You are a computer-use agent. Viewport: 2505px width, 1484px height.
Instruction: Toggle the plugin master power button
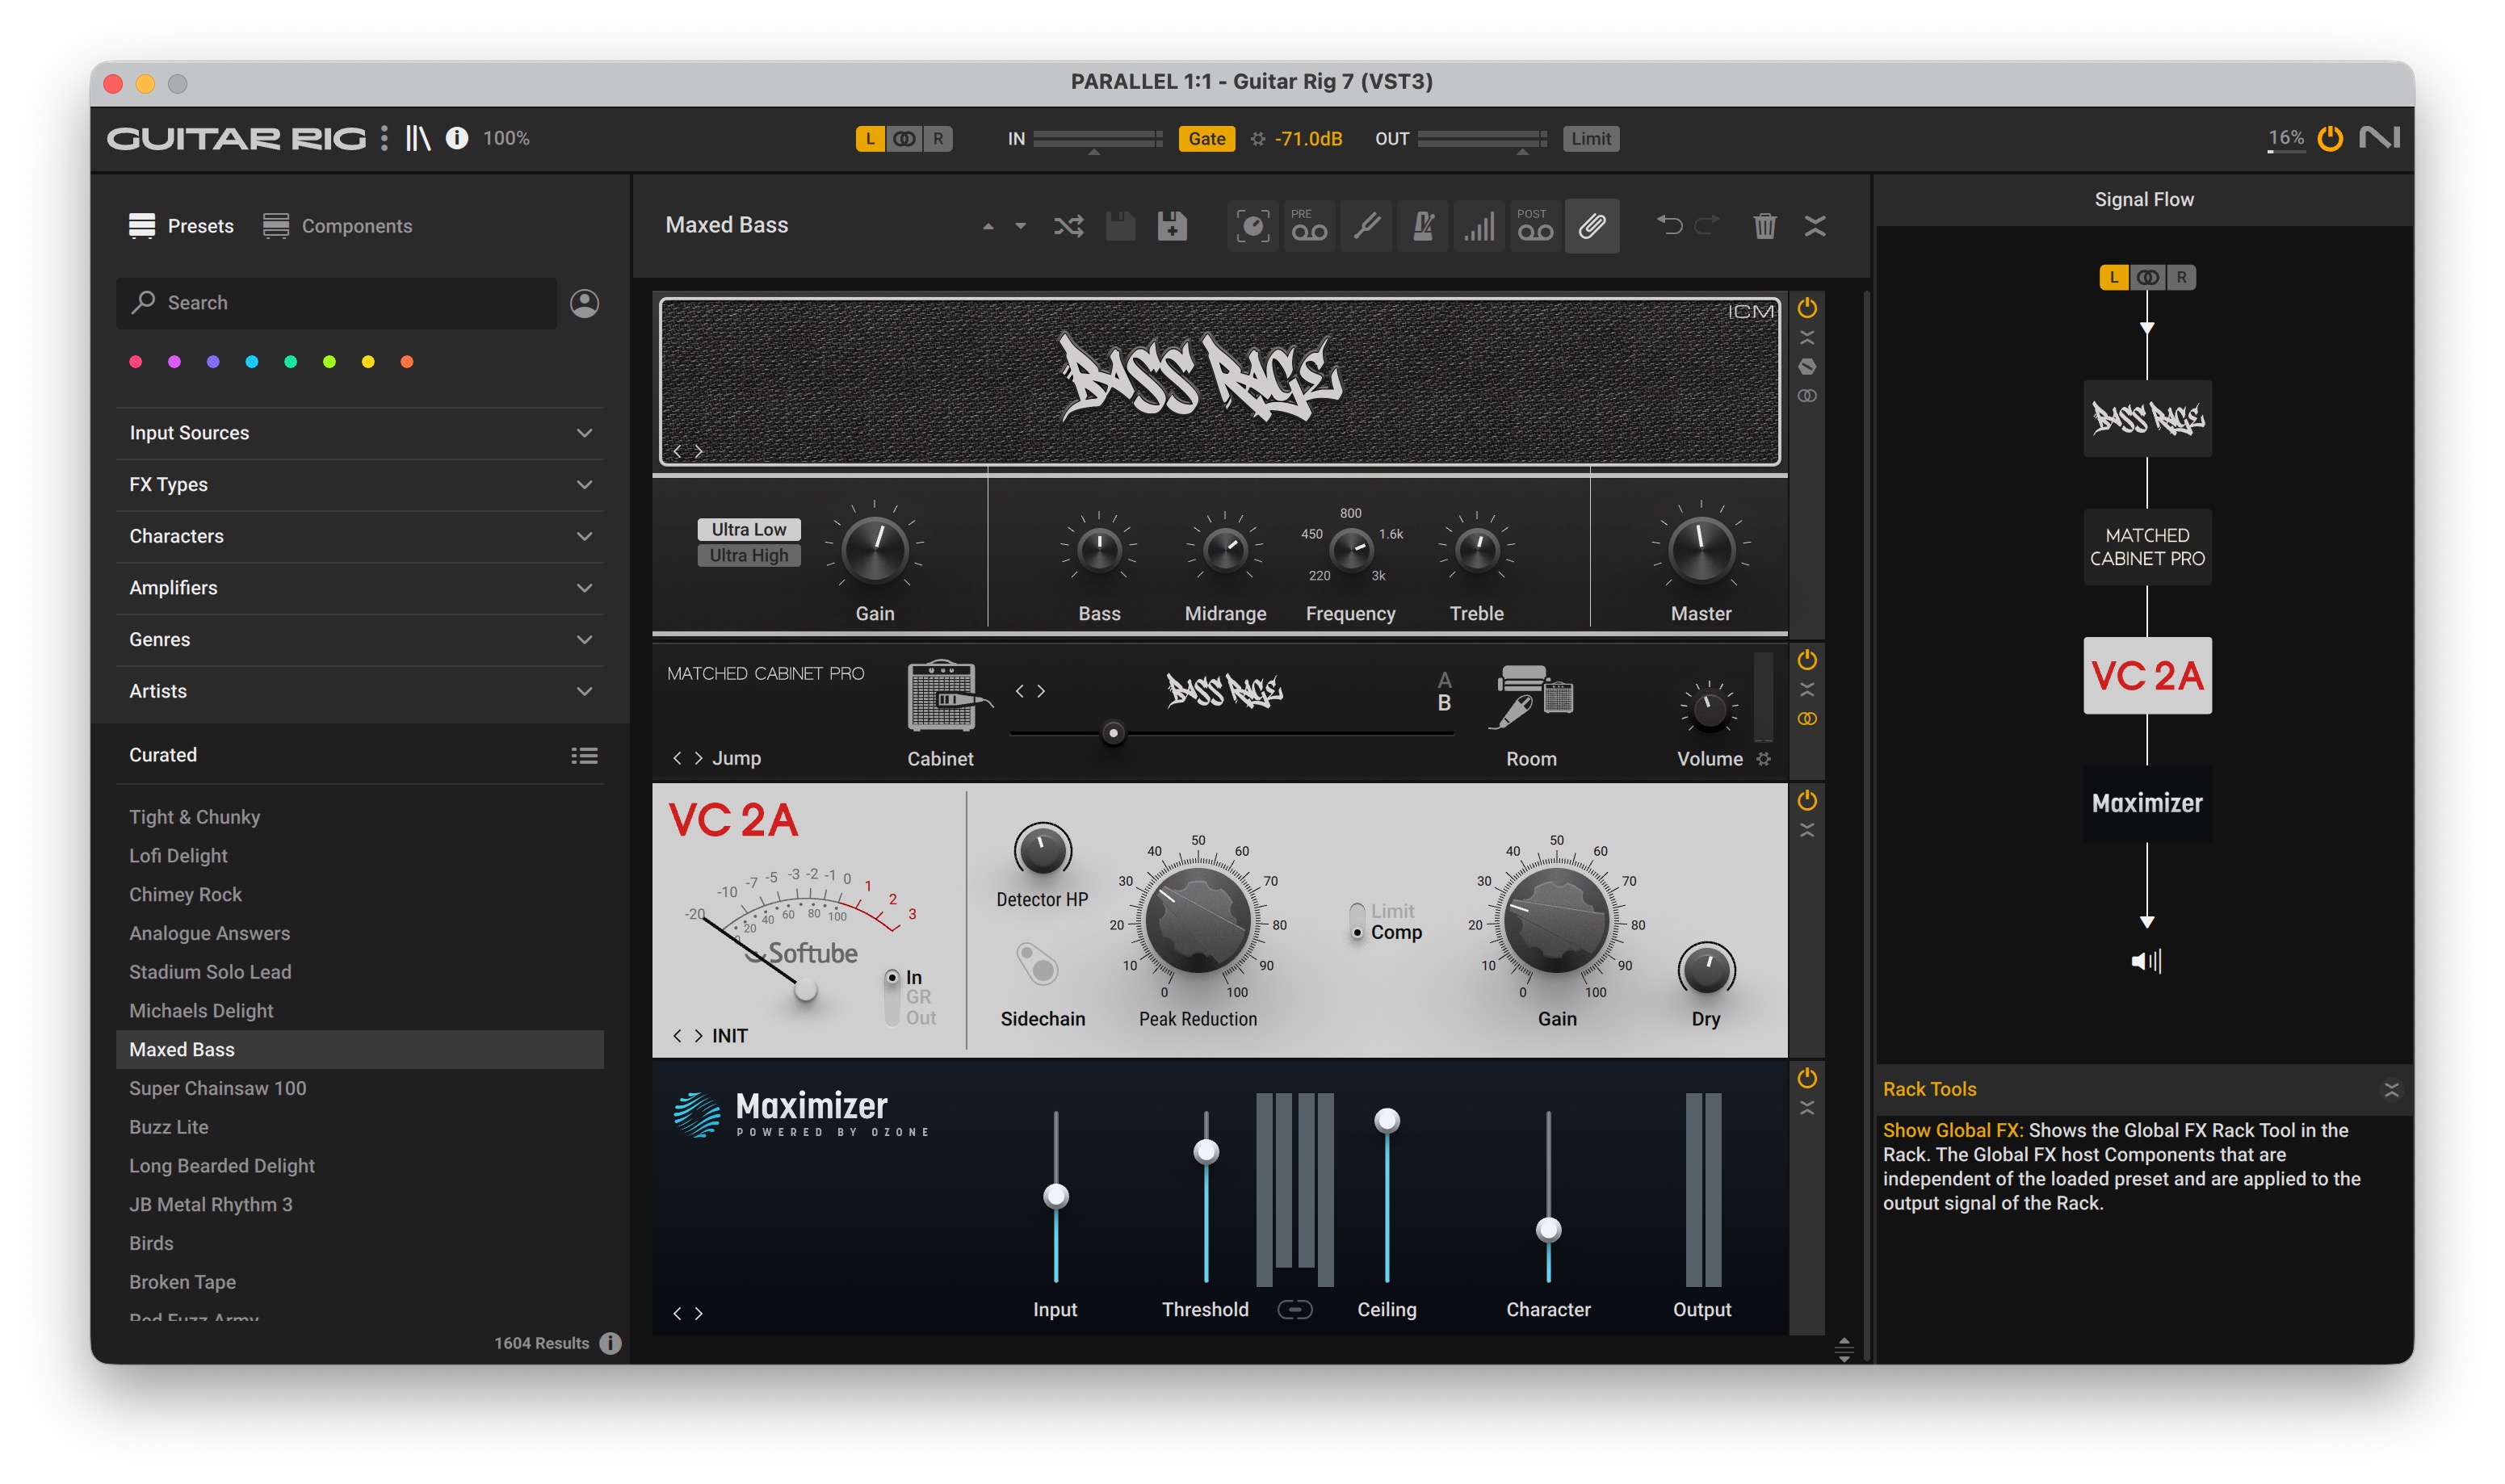2330,138
